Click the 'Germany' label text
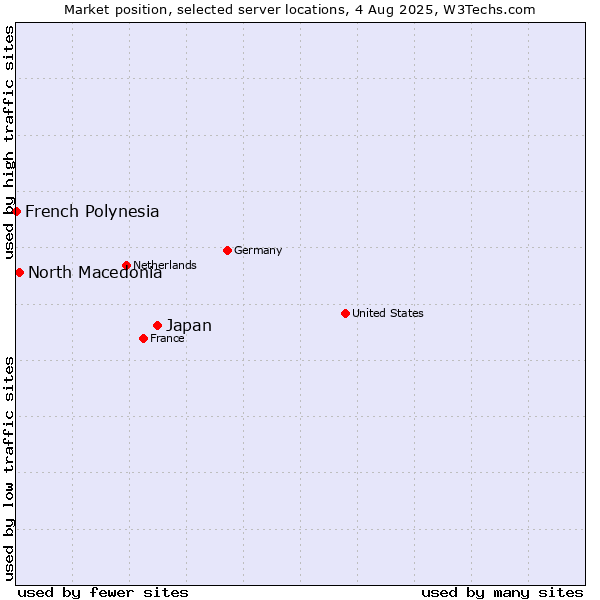Viewport: 600px width, 600px height. point(258,251)
